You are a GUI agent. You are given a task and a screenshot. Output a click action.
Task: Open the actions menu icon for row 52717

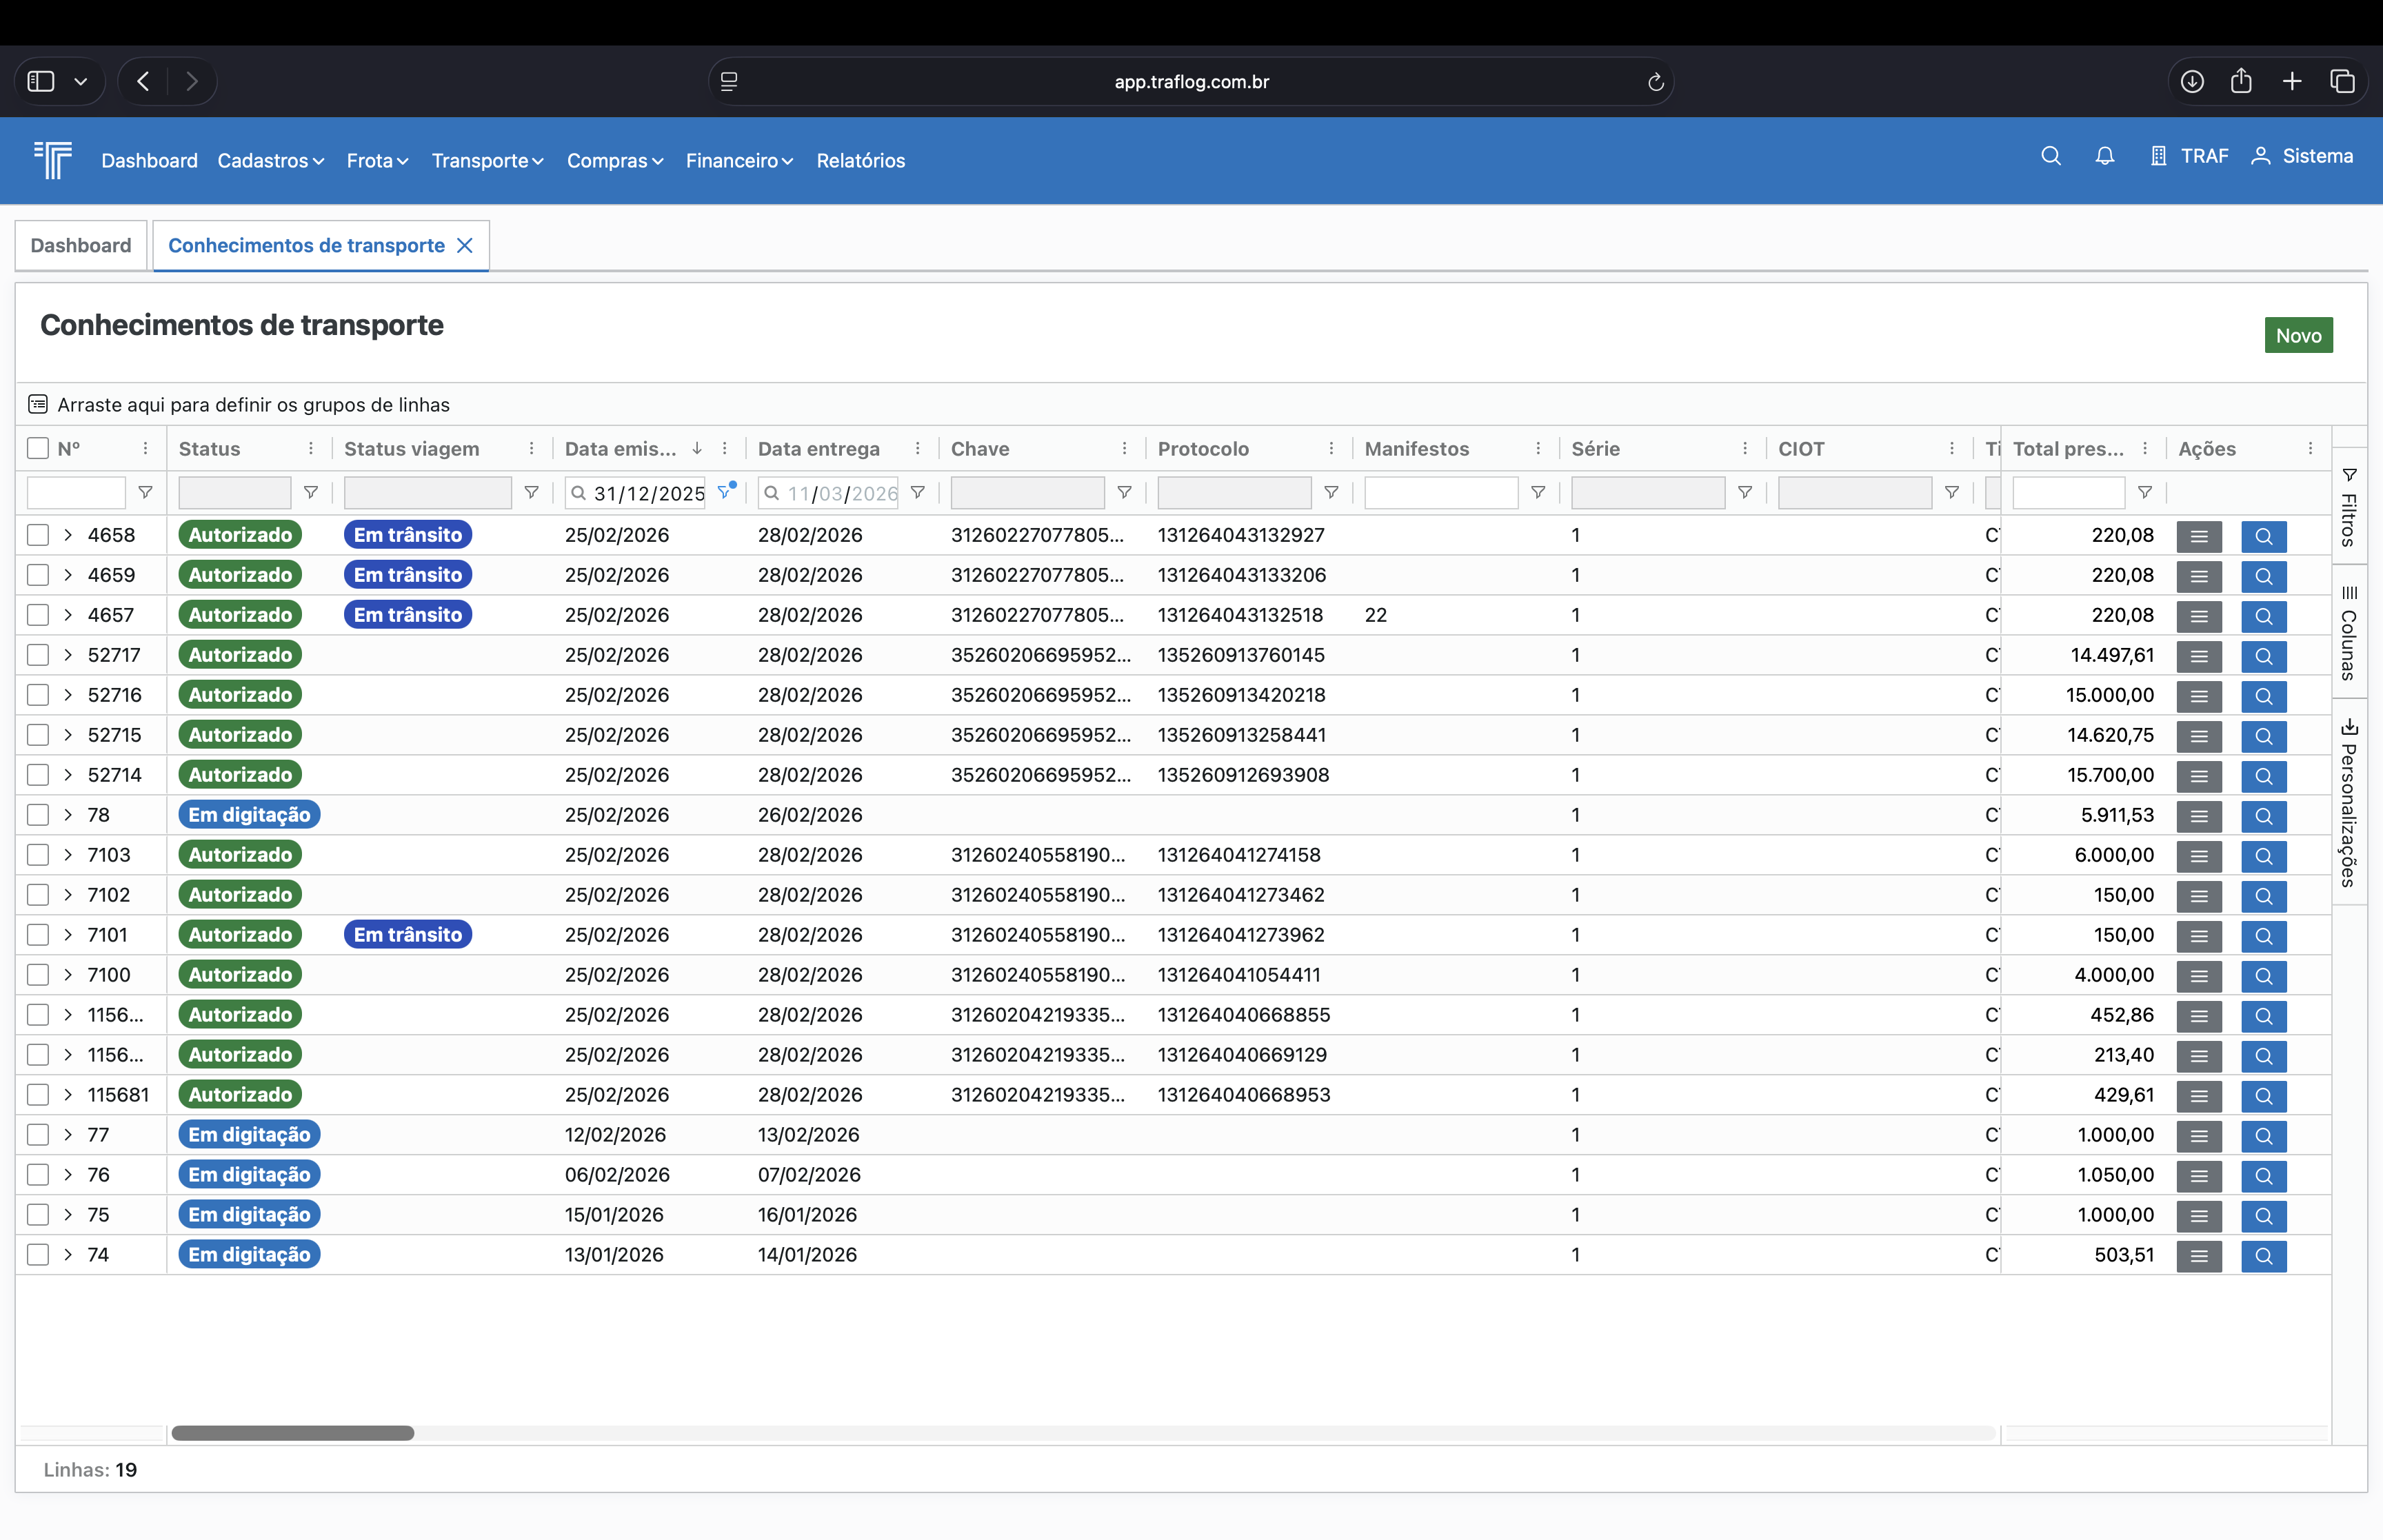[x=2198, y=656]
